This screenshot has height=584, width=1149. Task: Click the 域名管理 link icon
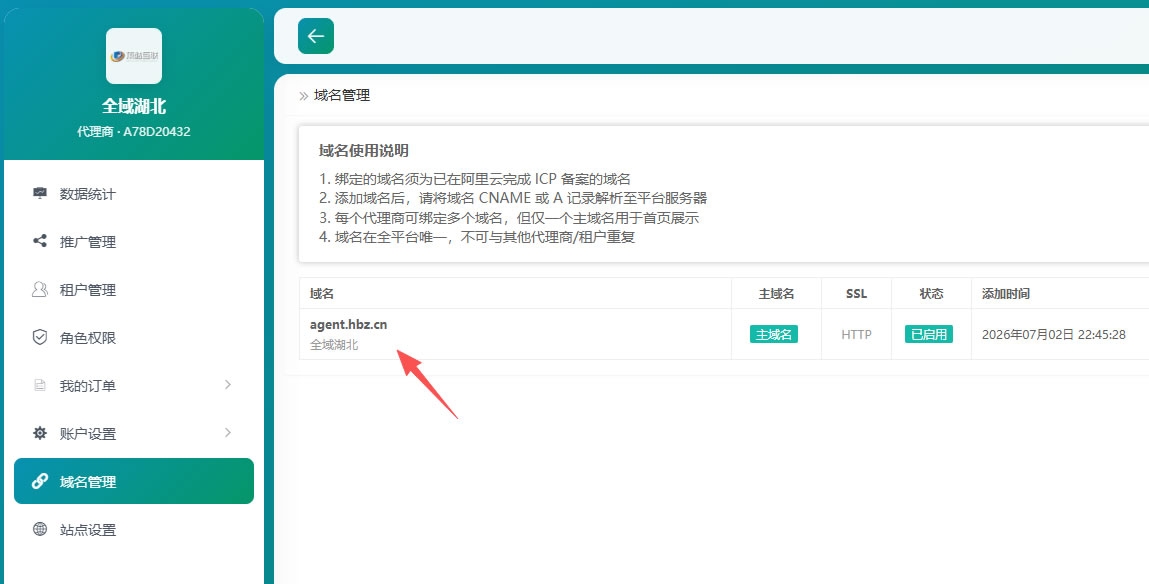[40, 481]
